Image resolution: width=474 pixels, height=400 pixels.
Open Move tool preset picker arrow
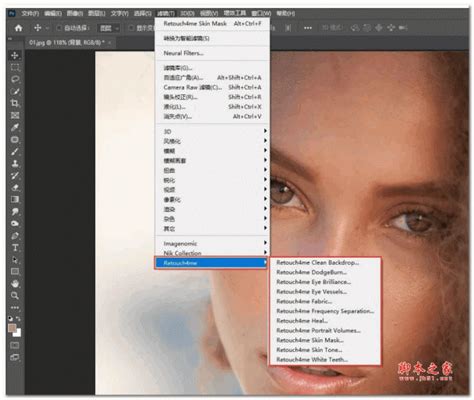(47, 28)
